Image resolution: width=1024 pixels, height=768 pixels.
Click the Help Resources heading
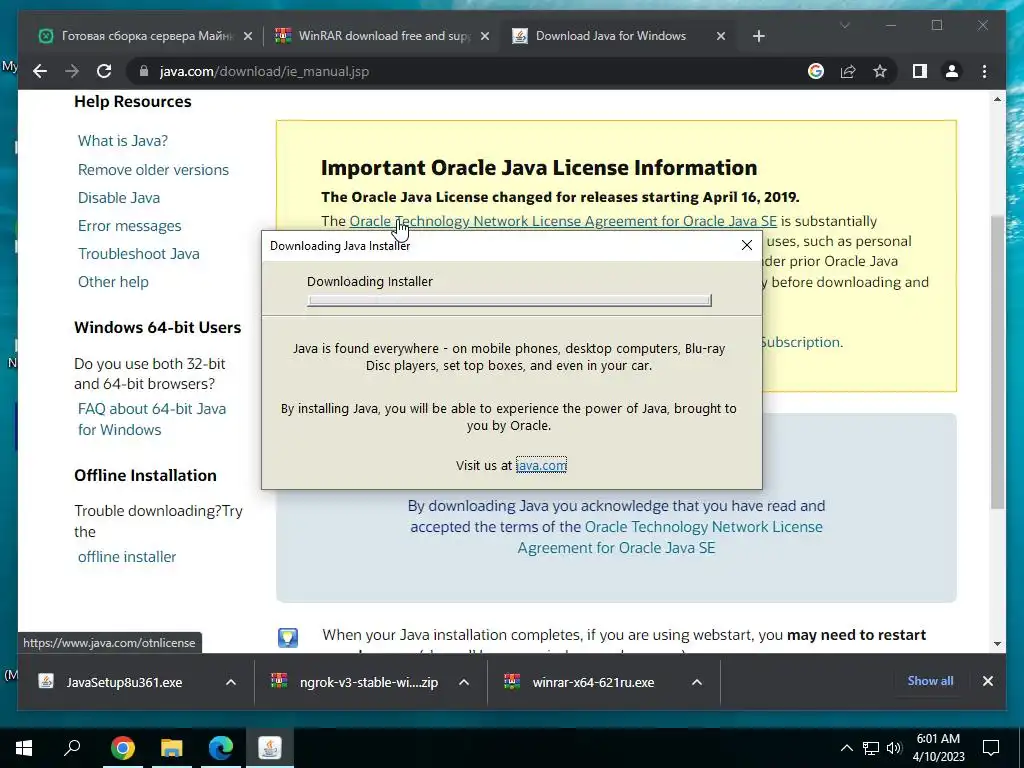coord(133,102)
